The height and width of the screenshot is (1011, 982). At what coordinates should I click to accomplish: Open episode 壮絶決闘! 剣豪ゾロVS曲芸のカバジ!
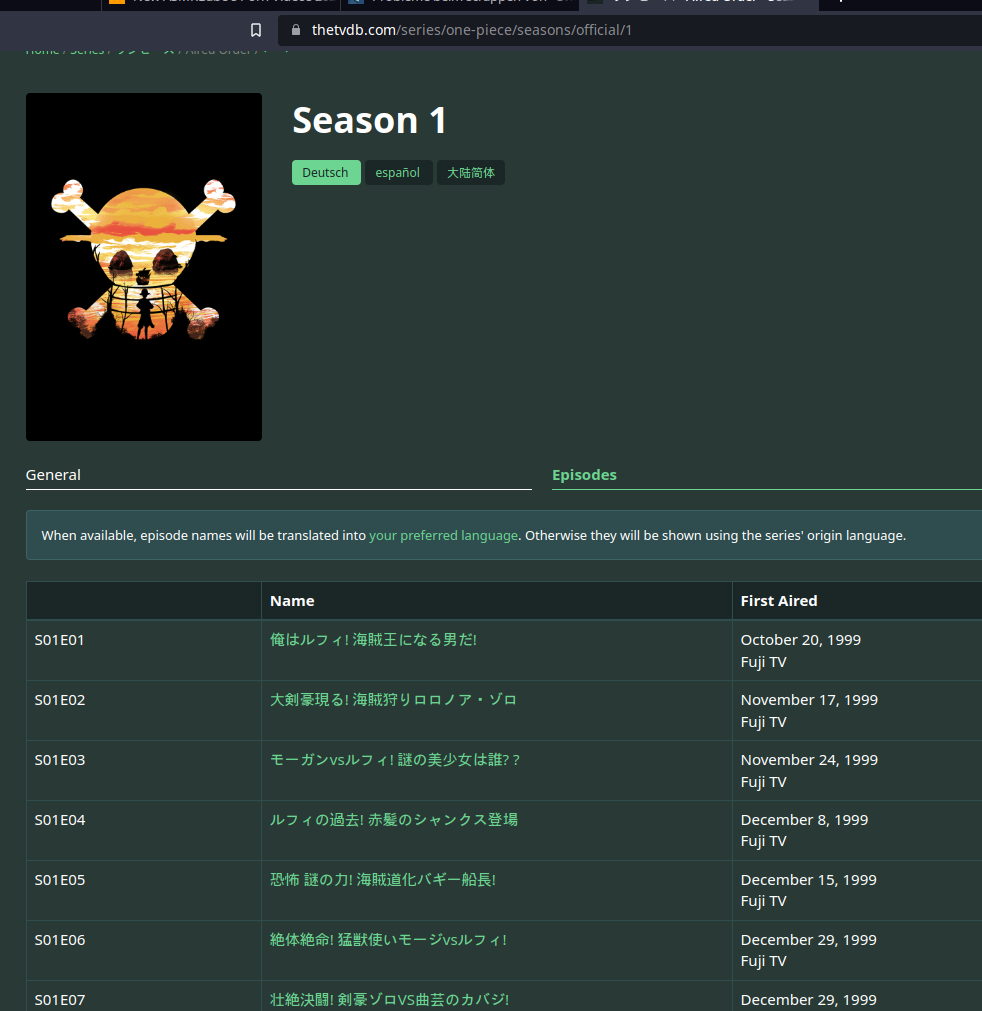tap(389, 999)
